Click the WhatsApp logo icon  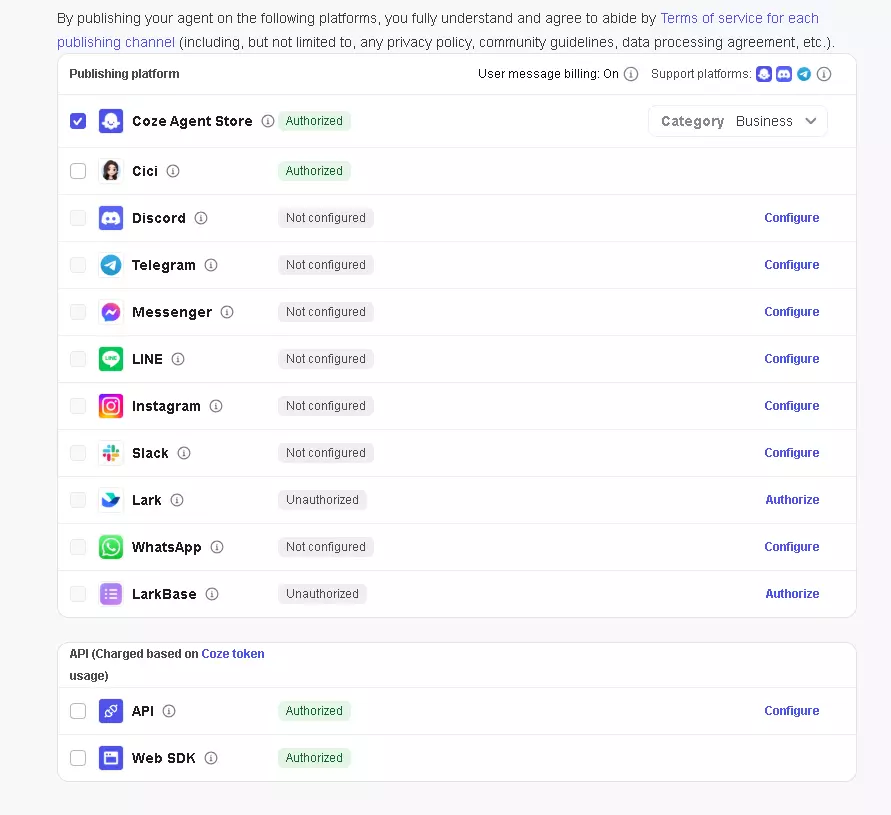tap(111, 547)
